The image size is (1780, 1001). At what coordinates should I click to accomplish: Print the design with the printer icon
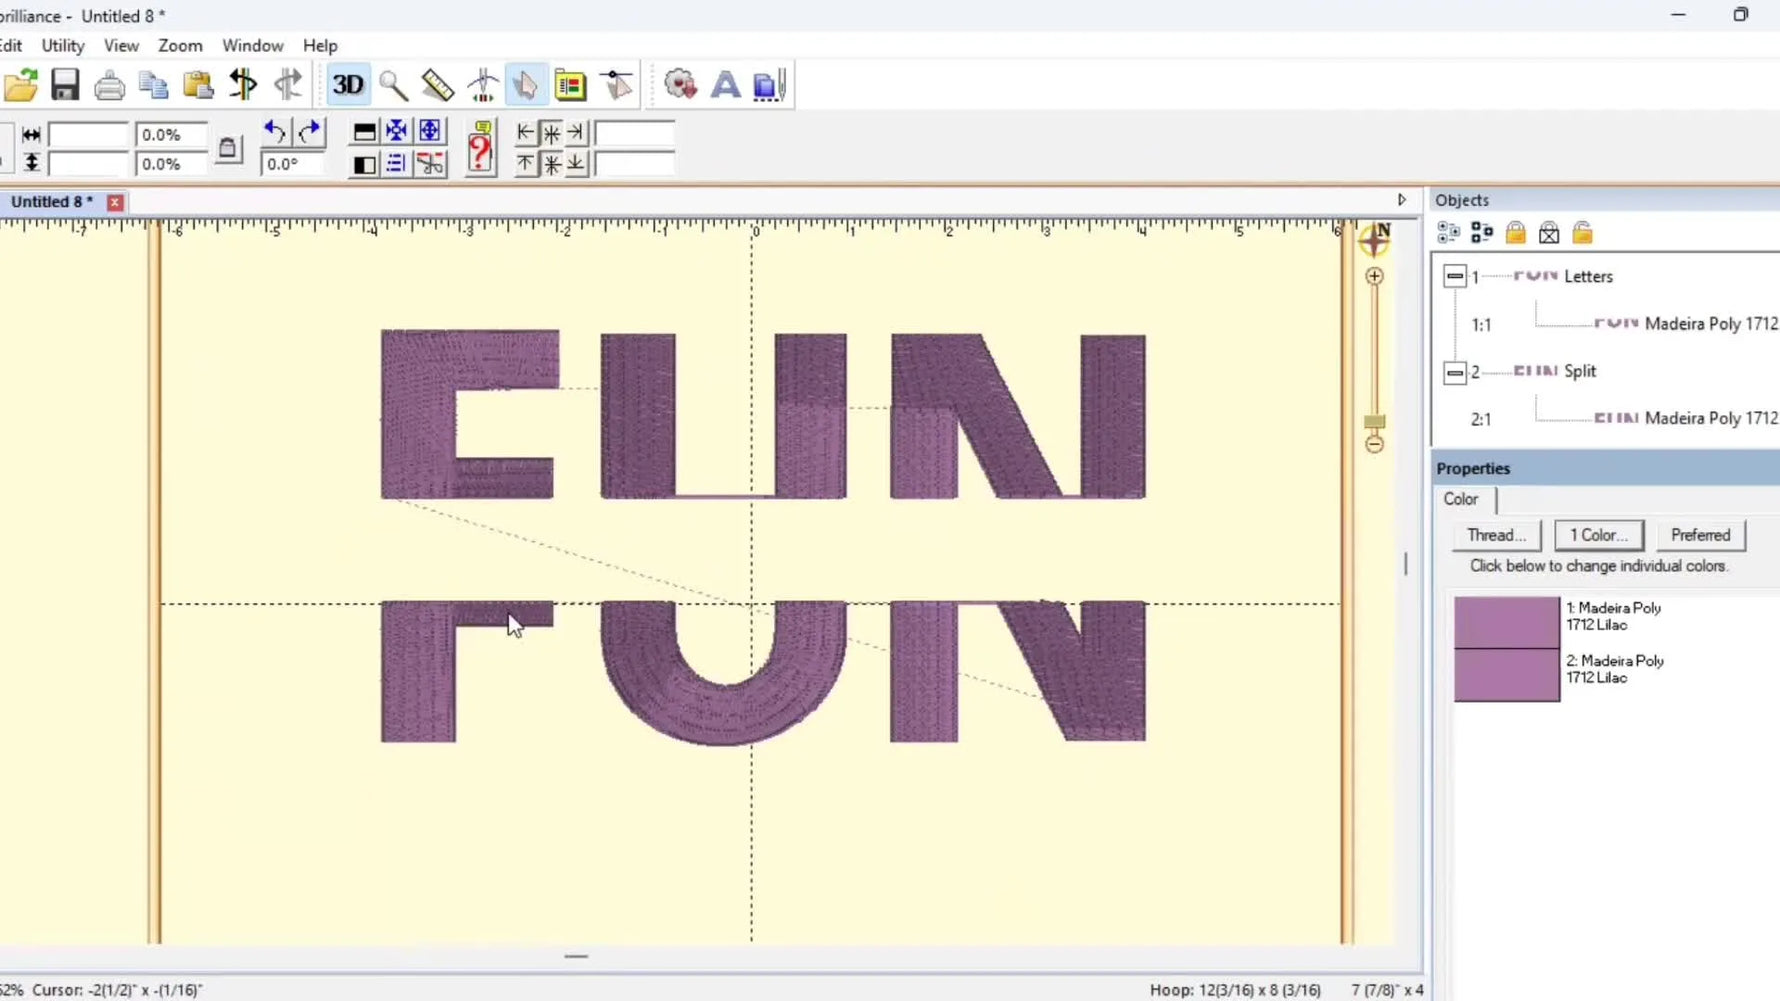click(110, 86)
